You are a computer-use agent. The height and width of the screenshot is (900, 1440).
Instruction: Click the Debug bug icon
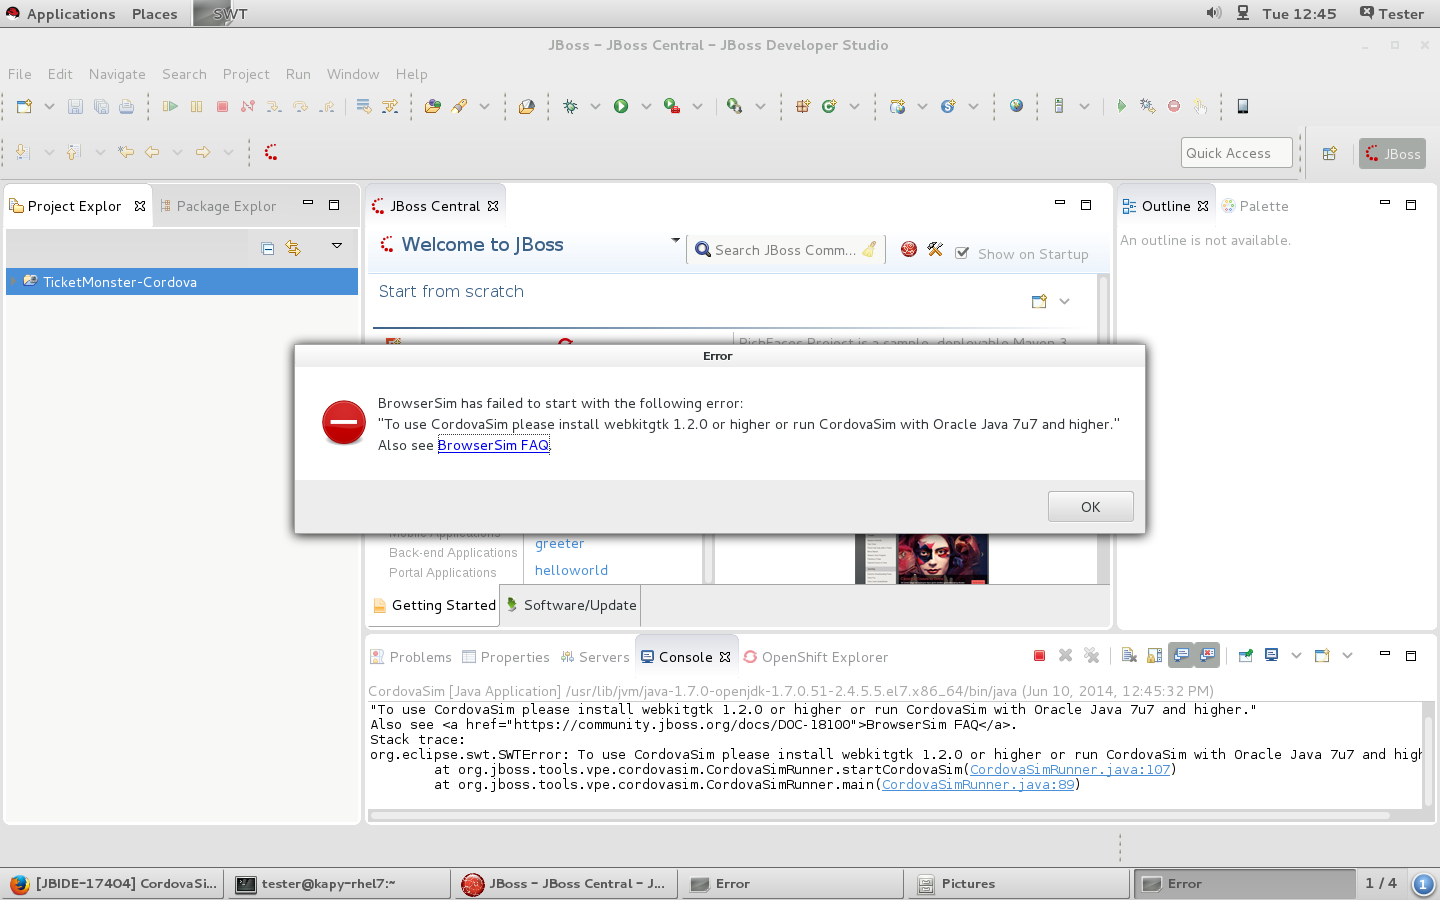click(x=570, y=106)
